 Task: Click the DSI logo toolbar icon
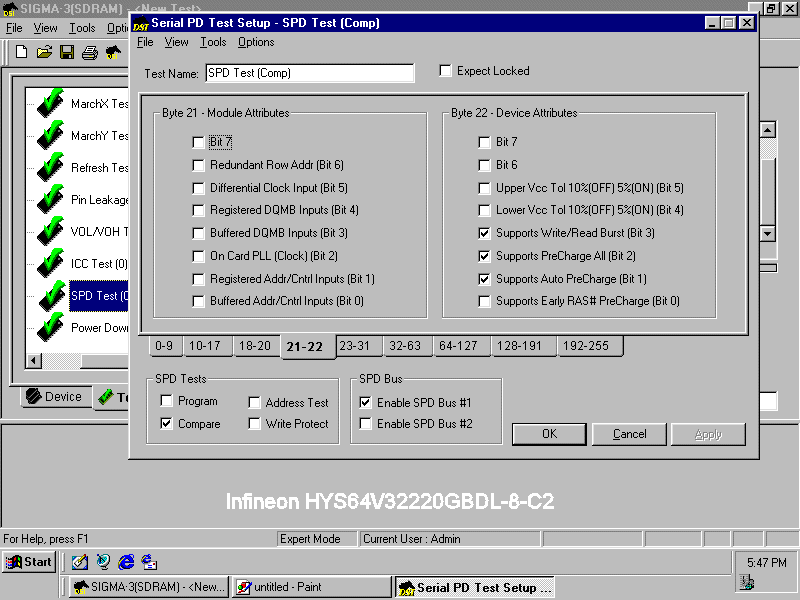(x=112, y=52)
